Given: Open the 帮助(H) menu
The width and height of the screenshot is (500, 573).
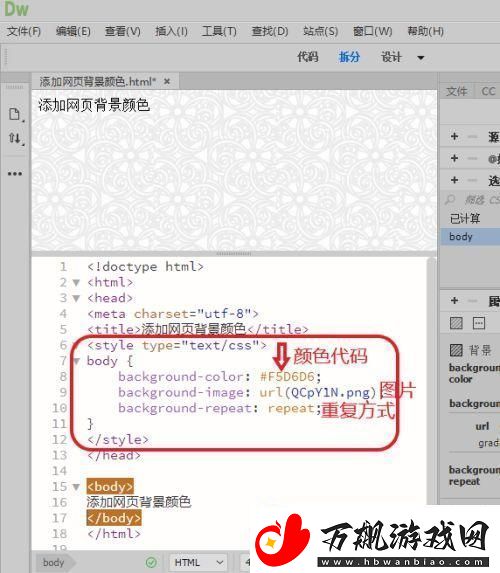Looking at the screenshot, I should tap(425, 31).
